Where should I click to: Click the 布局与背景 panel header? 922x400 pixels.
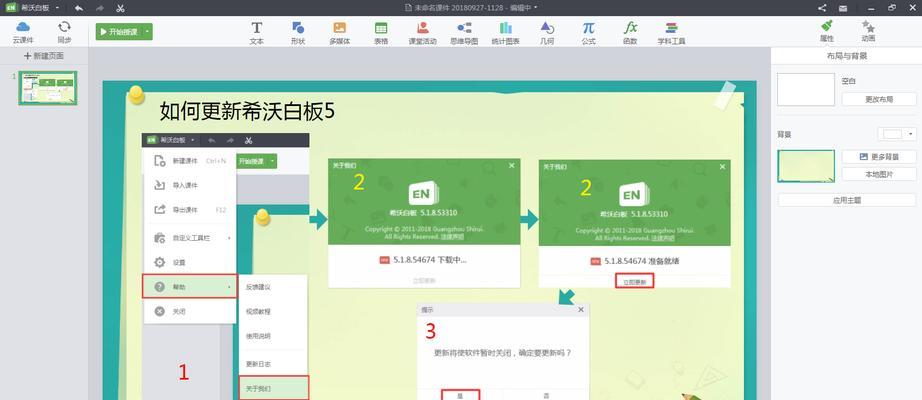[x=846, y=56]
